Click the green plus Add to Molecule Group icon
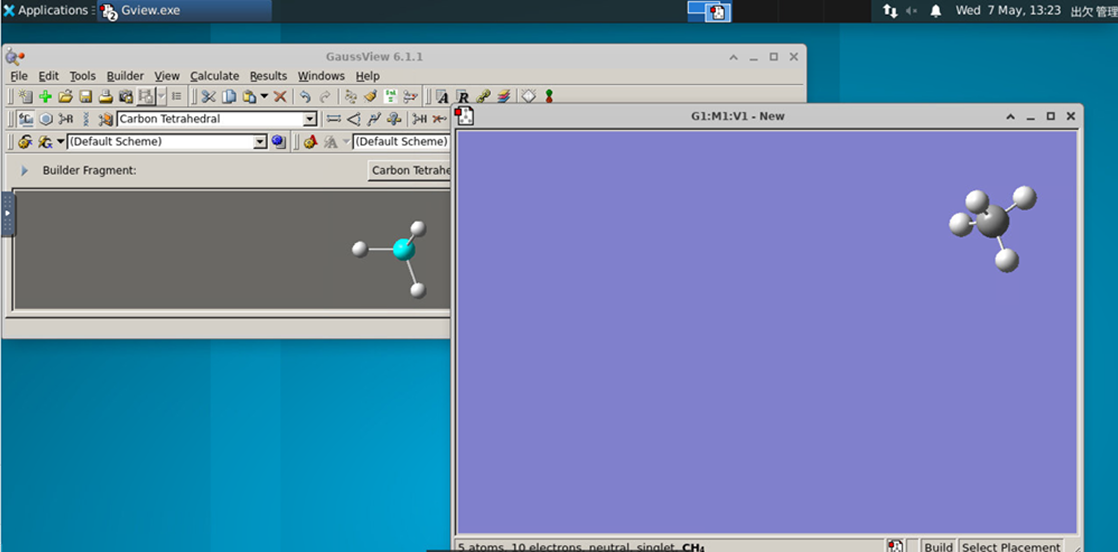Screen dimensions: 1118x552 pyautogui.click(x=46, y=96)
